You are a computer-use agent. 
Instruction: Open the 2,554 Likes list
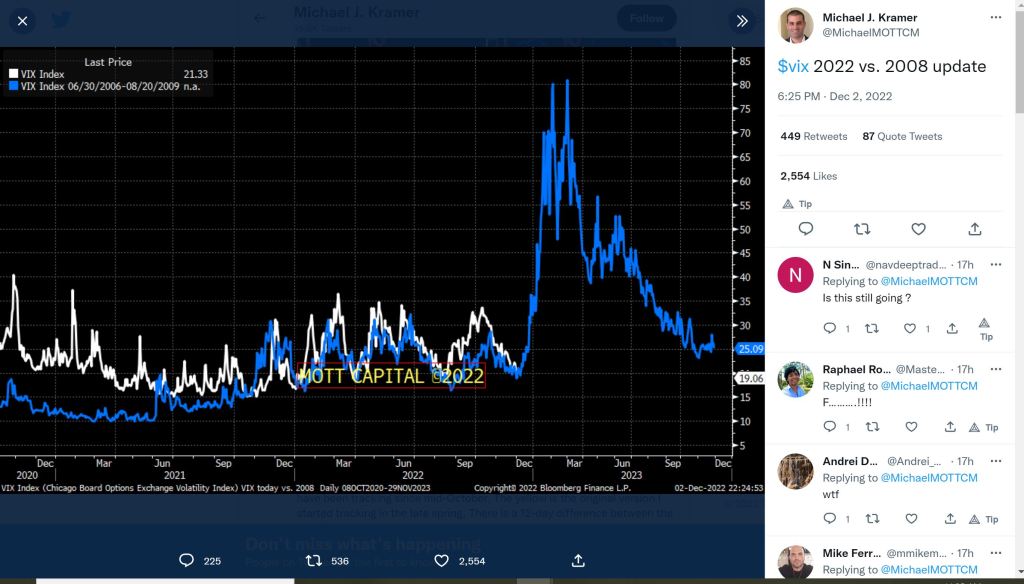[808, 176]
